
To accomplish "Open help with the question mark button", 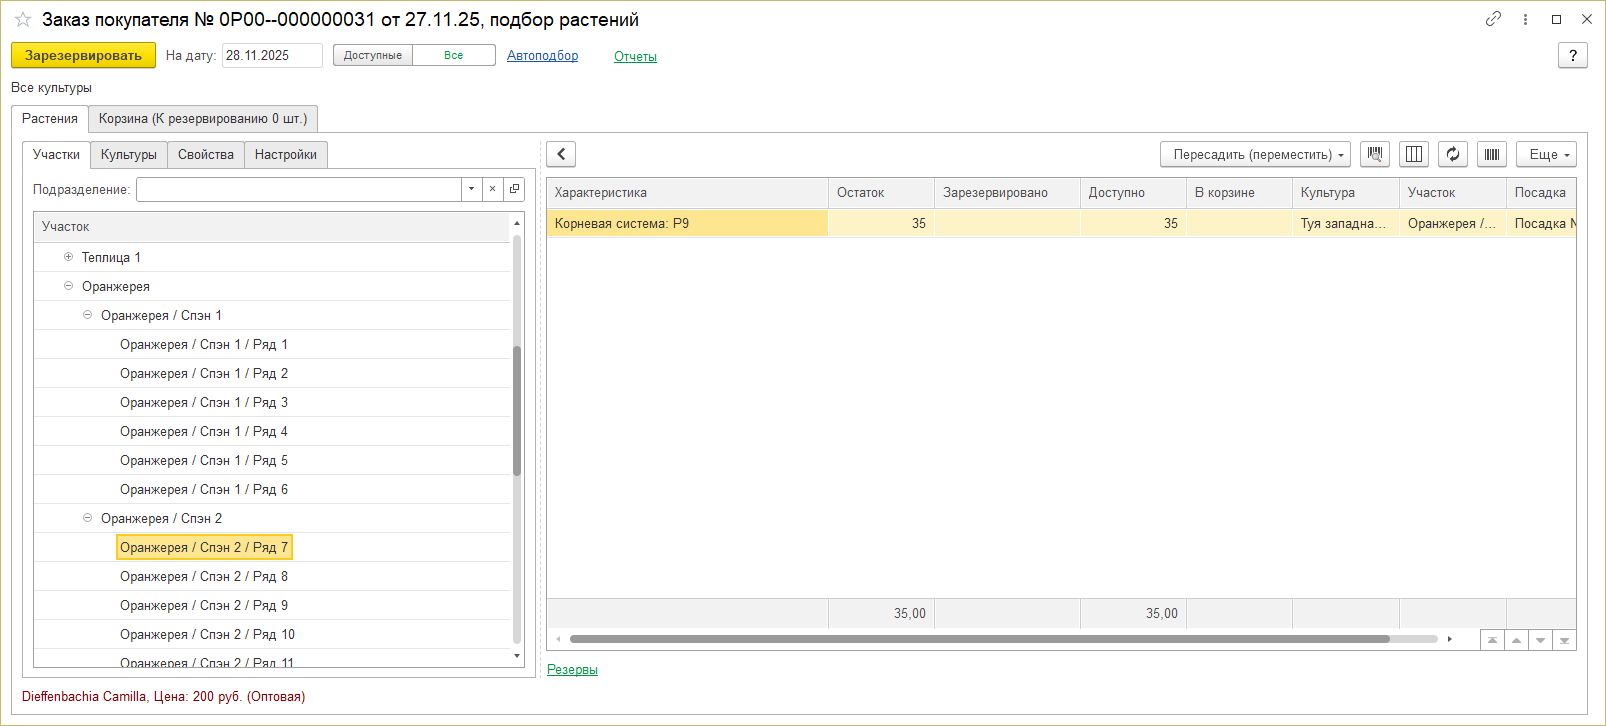I will point(1573,56).
